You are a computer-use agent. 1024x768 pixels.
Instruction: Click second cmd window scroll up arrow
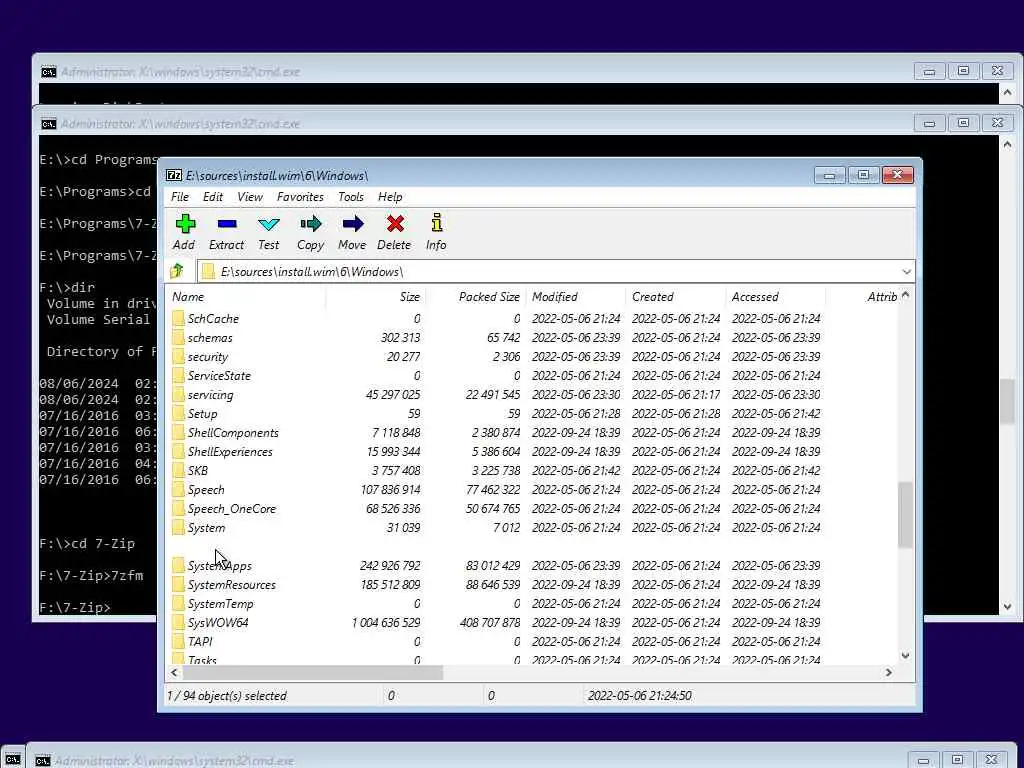coord(1007,144)
